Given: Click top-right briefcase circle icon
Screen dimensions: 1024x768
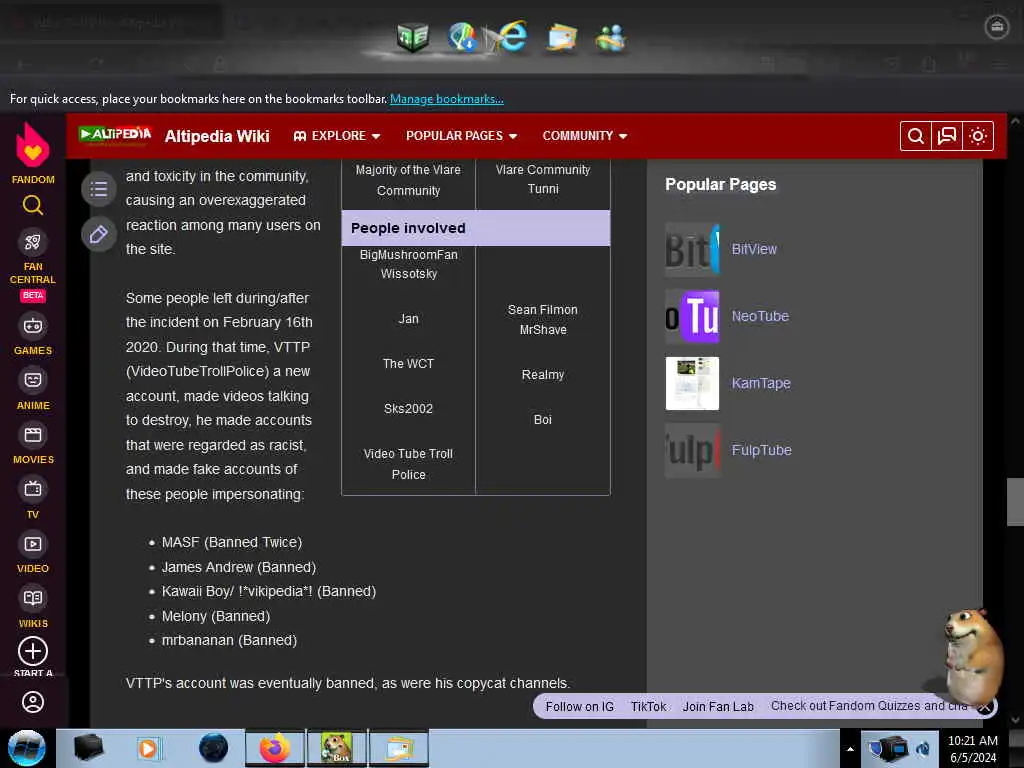Looking at the screenshot, I should coord(997,27).
